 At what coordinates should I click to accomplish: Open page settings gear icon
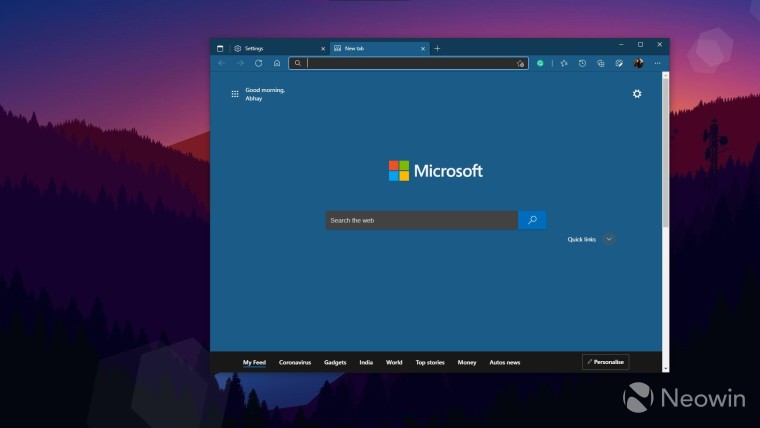tap(637, 94)
